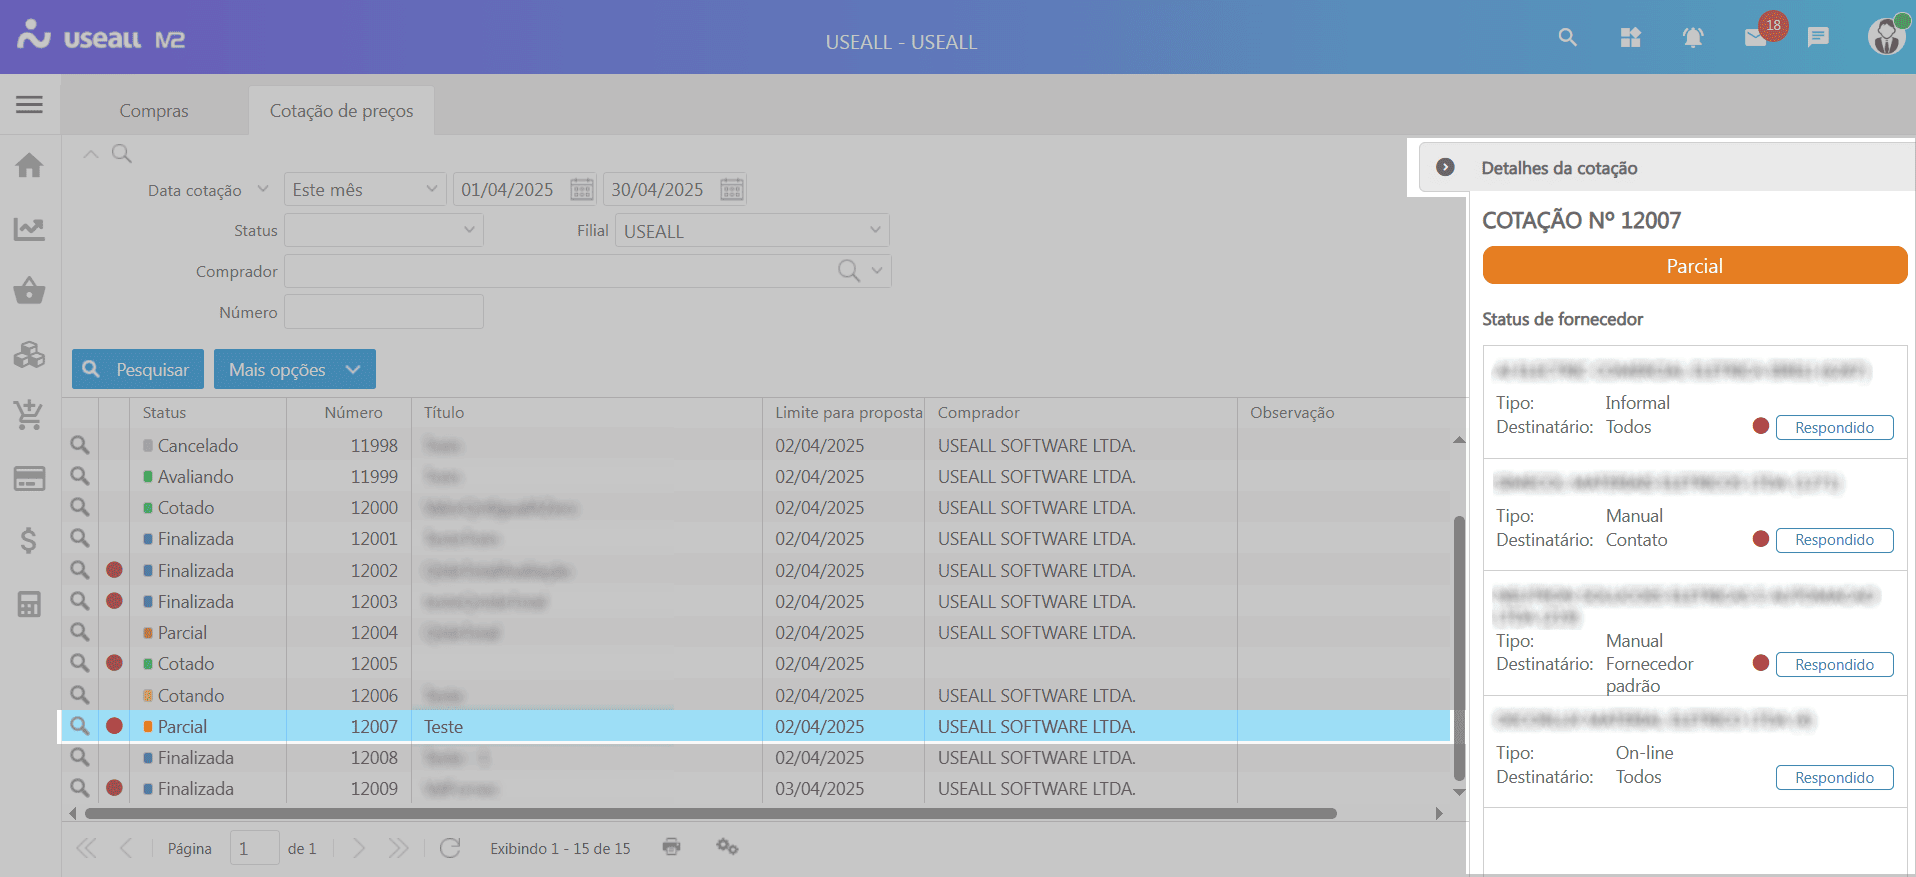The height and width of the screenshot is (877, 1916).
Task: Go to the first page arrows
Action: point(86,848)
